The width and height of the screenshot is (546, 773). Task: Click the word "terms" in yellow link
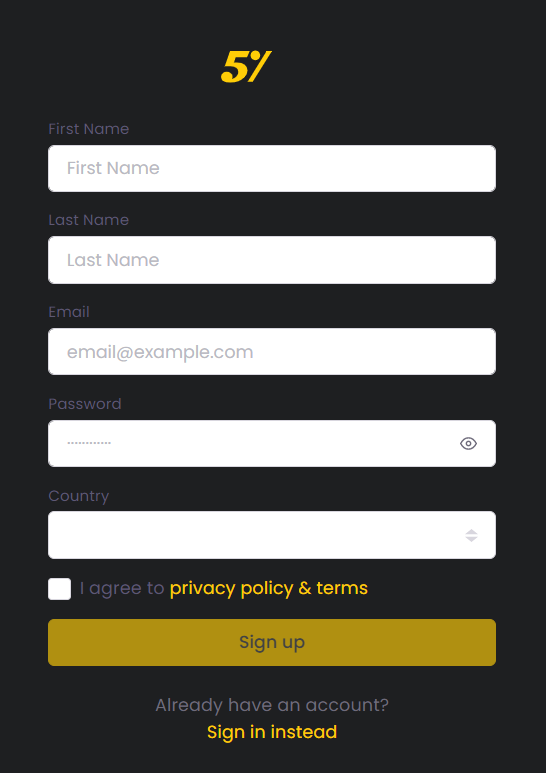click(x=342, y=588)
